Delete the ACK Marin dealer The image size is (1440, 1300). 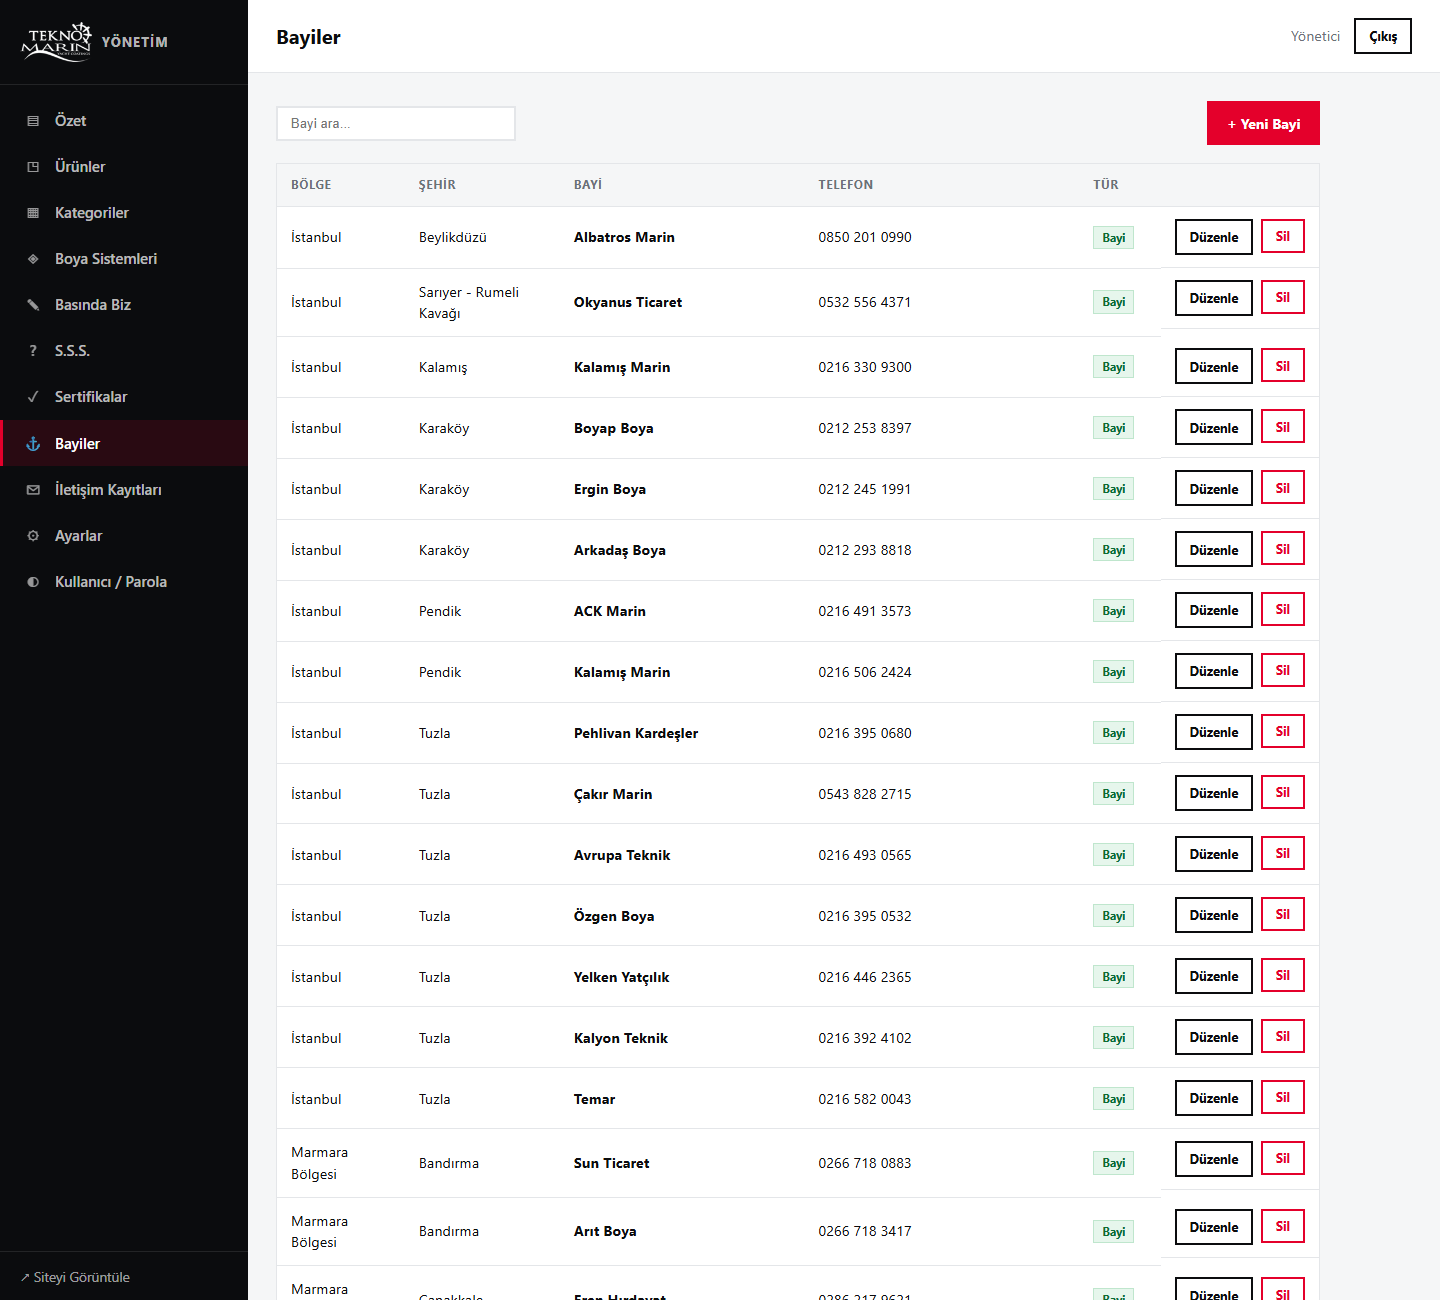coord(1283,609)
